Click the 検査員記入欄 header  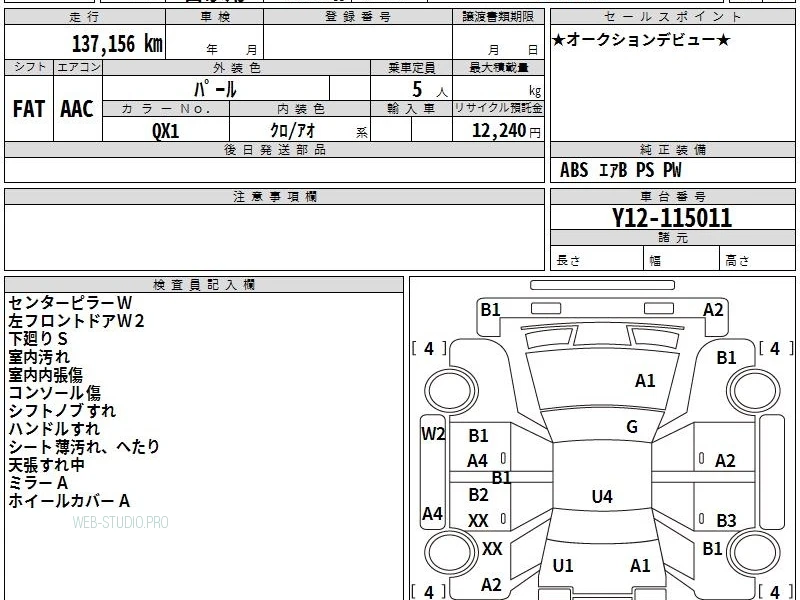204,285
